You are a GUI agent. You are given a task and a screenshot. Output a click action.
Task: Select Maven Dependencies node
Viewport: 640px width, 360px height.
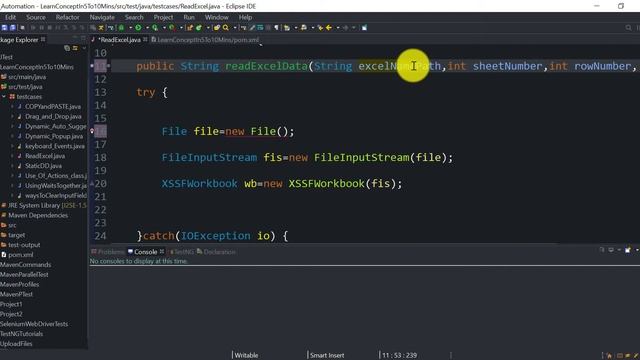[x=38, y=215]
